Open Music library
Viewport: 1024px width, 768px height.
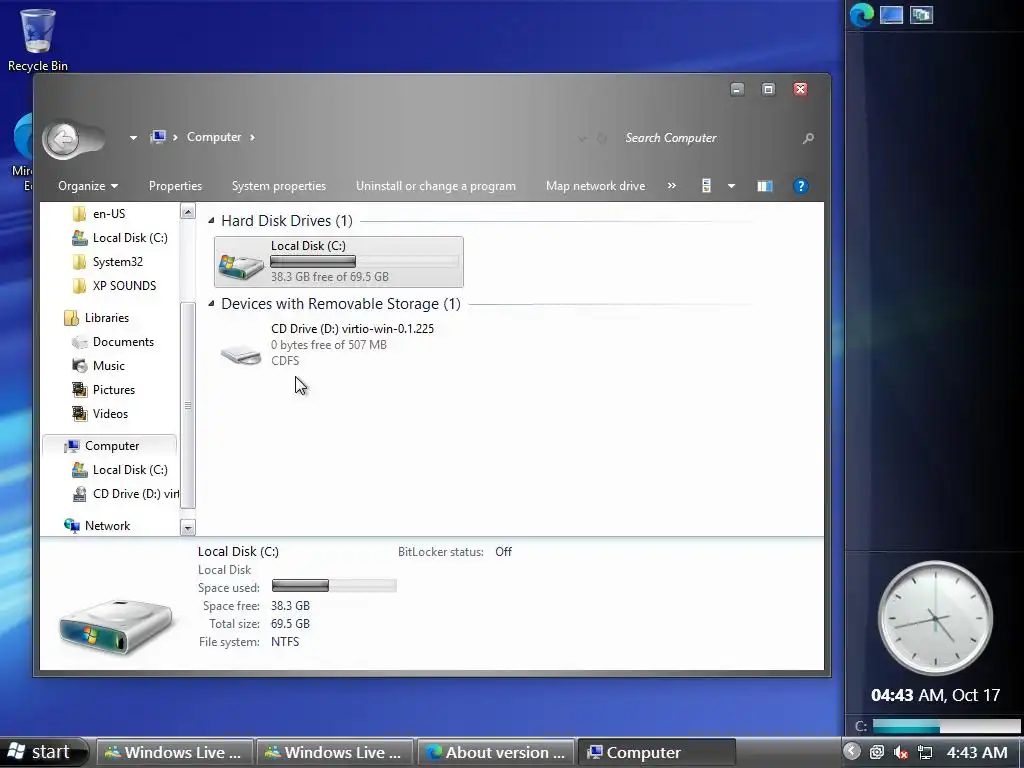(x=108, y=366)
